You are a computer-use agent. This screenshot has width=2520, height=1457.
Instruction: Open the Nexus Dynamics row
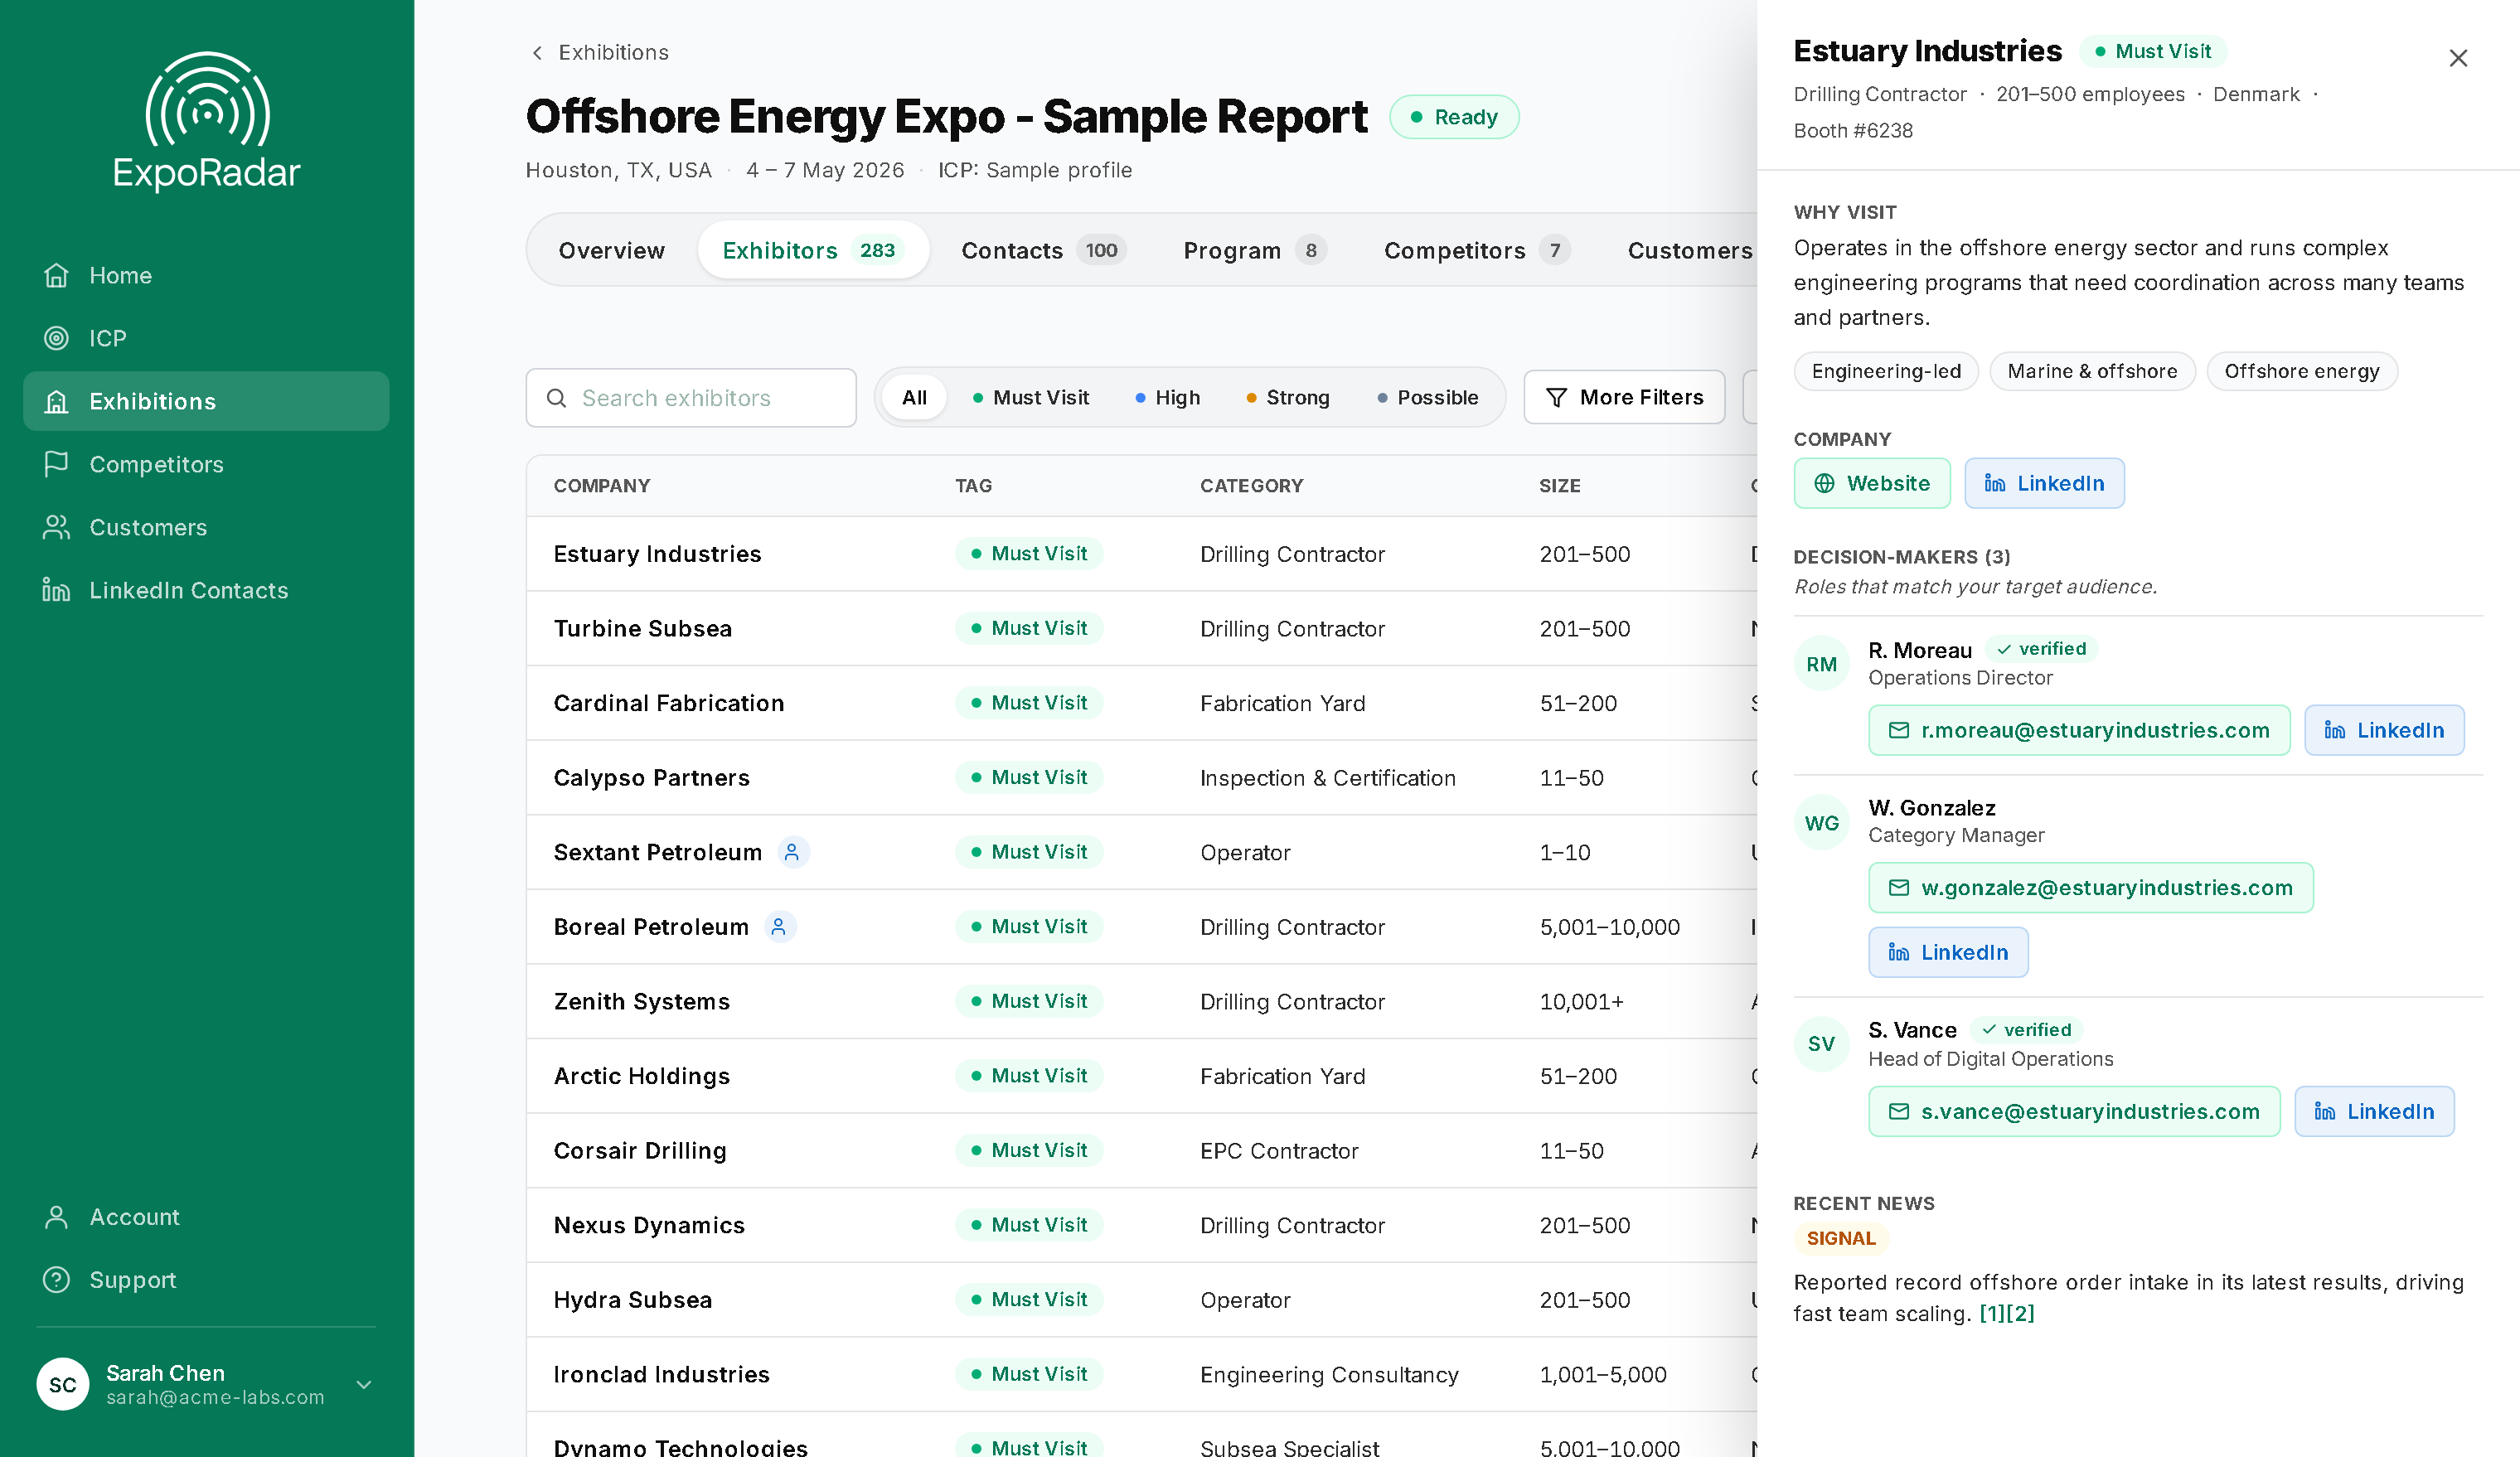(x=1141, y=1225)
